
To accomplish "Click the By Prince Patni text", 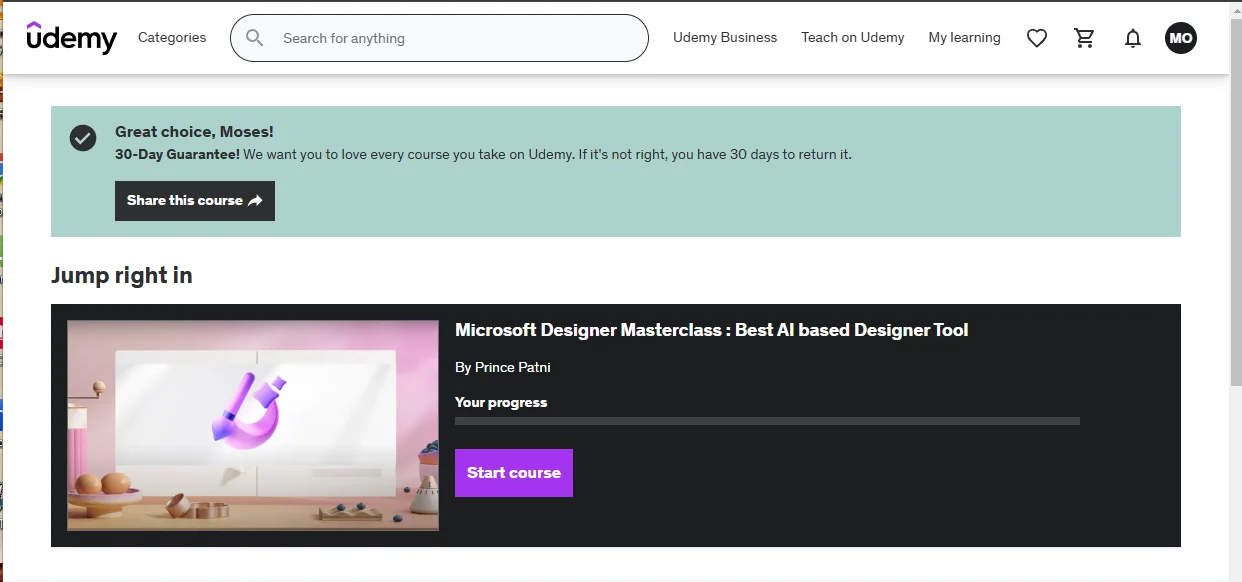I will click(x=503, y=367).
